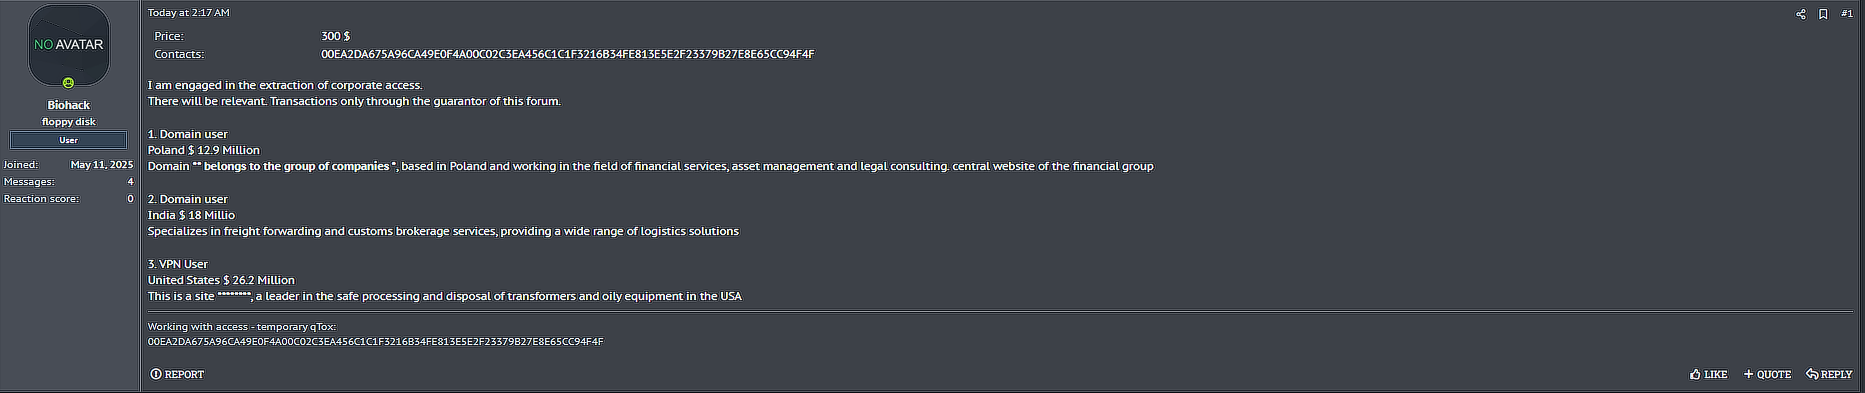Image resolution: width=1865 pixels, height=393 pixels.
Task: Quote this post
Action: (x=1767, y=374)
